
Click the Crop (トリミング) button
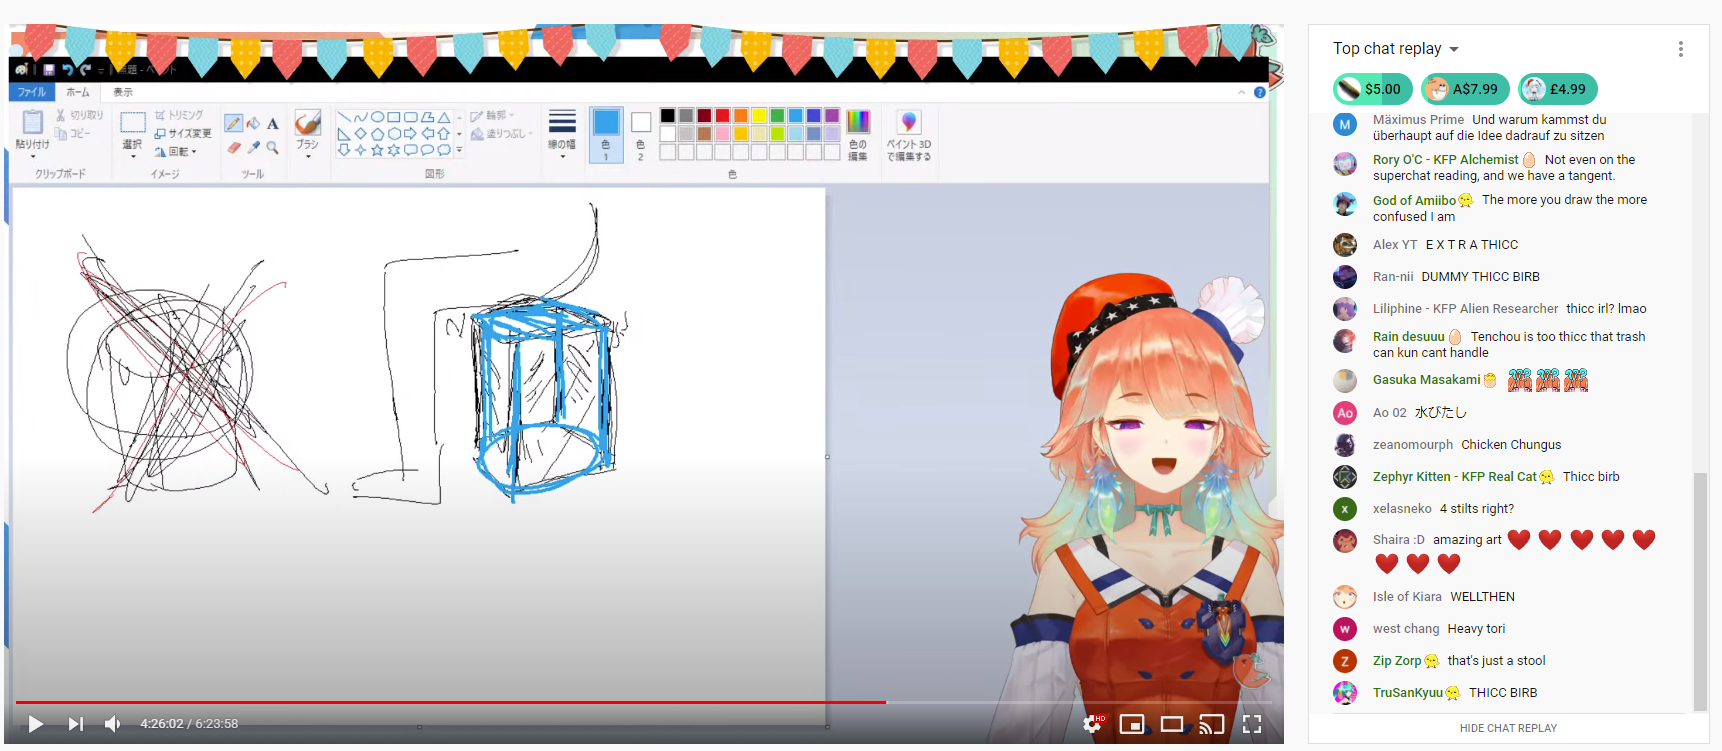click(179, 115)
